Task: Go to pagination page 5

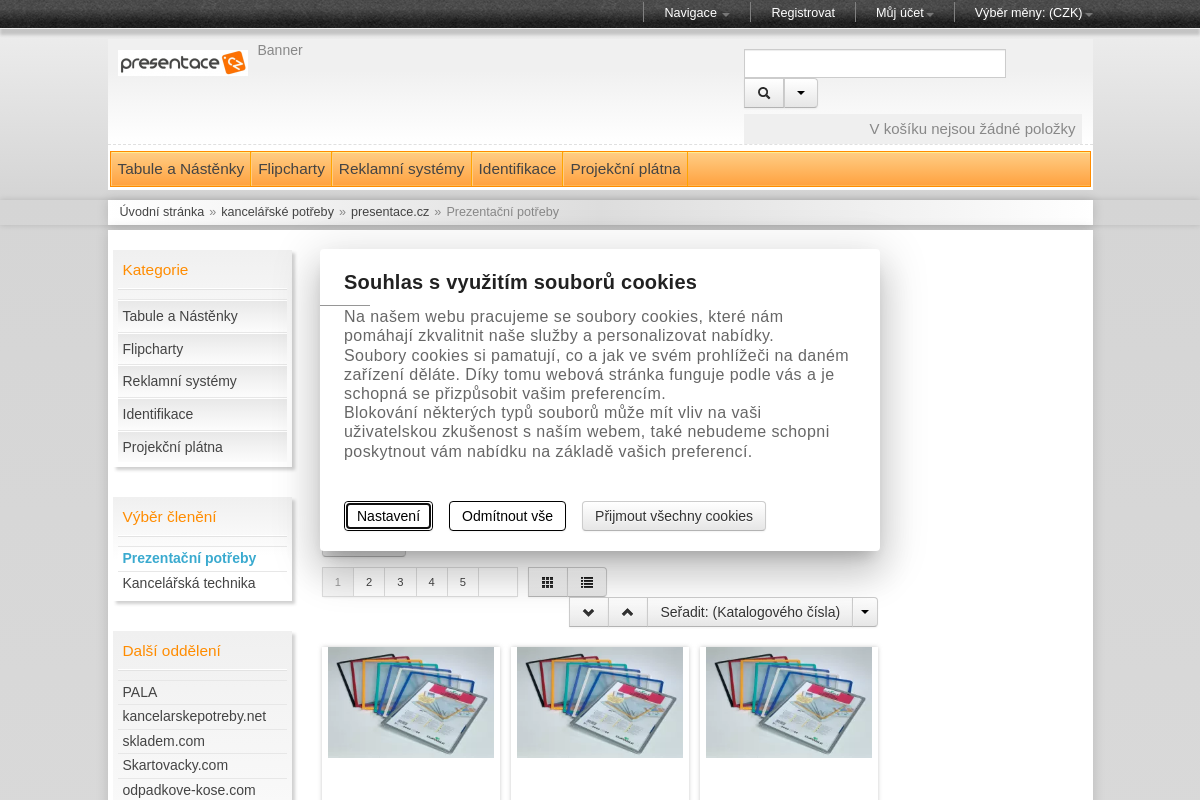Action: pos(462,582)
